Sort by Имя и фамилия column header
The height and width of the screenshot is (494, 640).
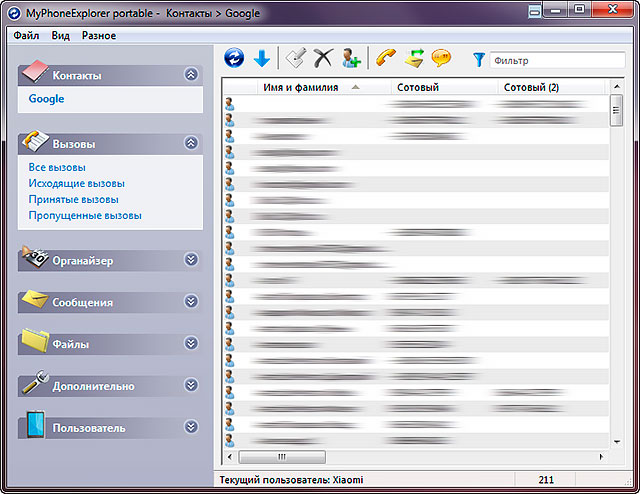[x=324, y=87]
